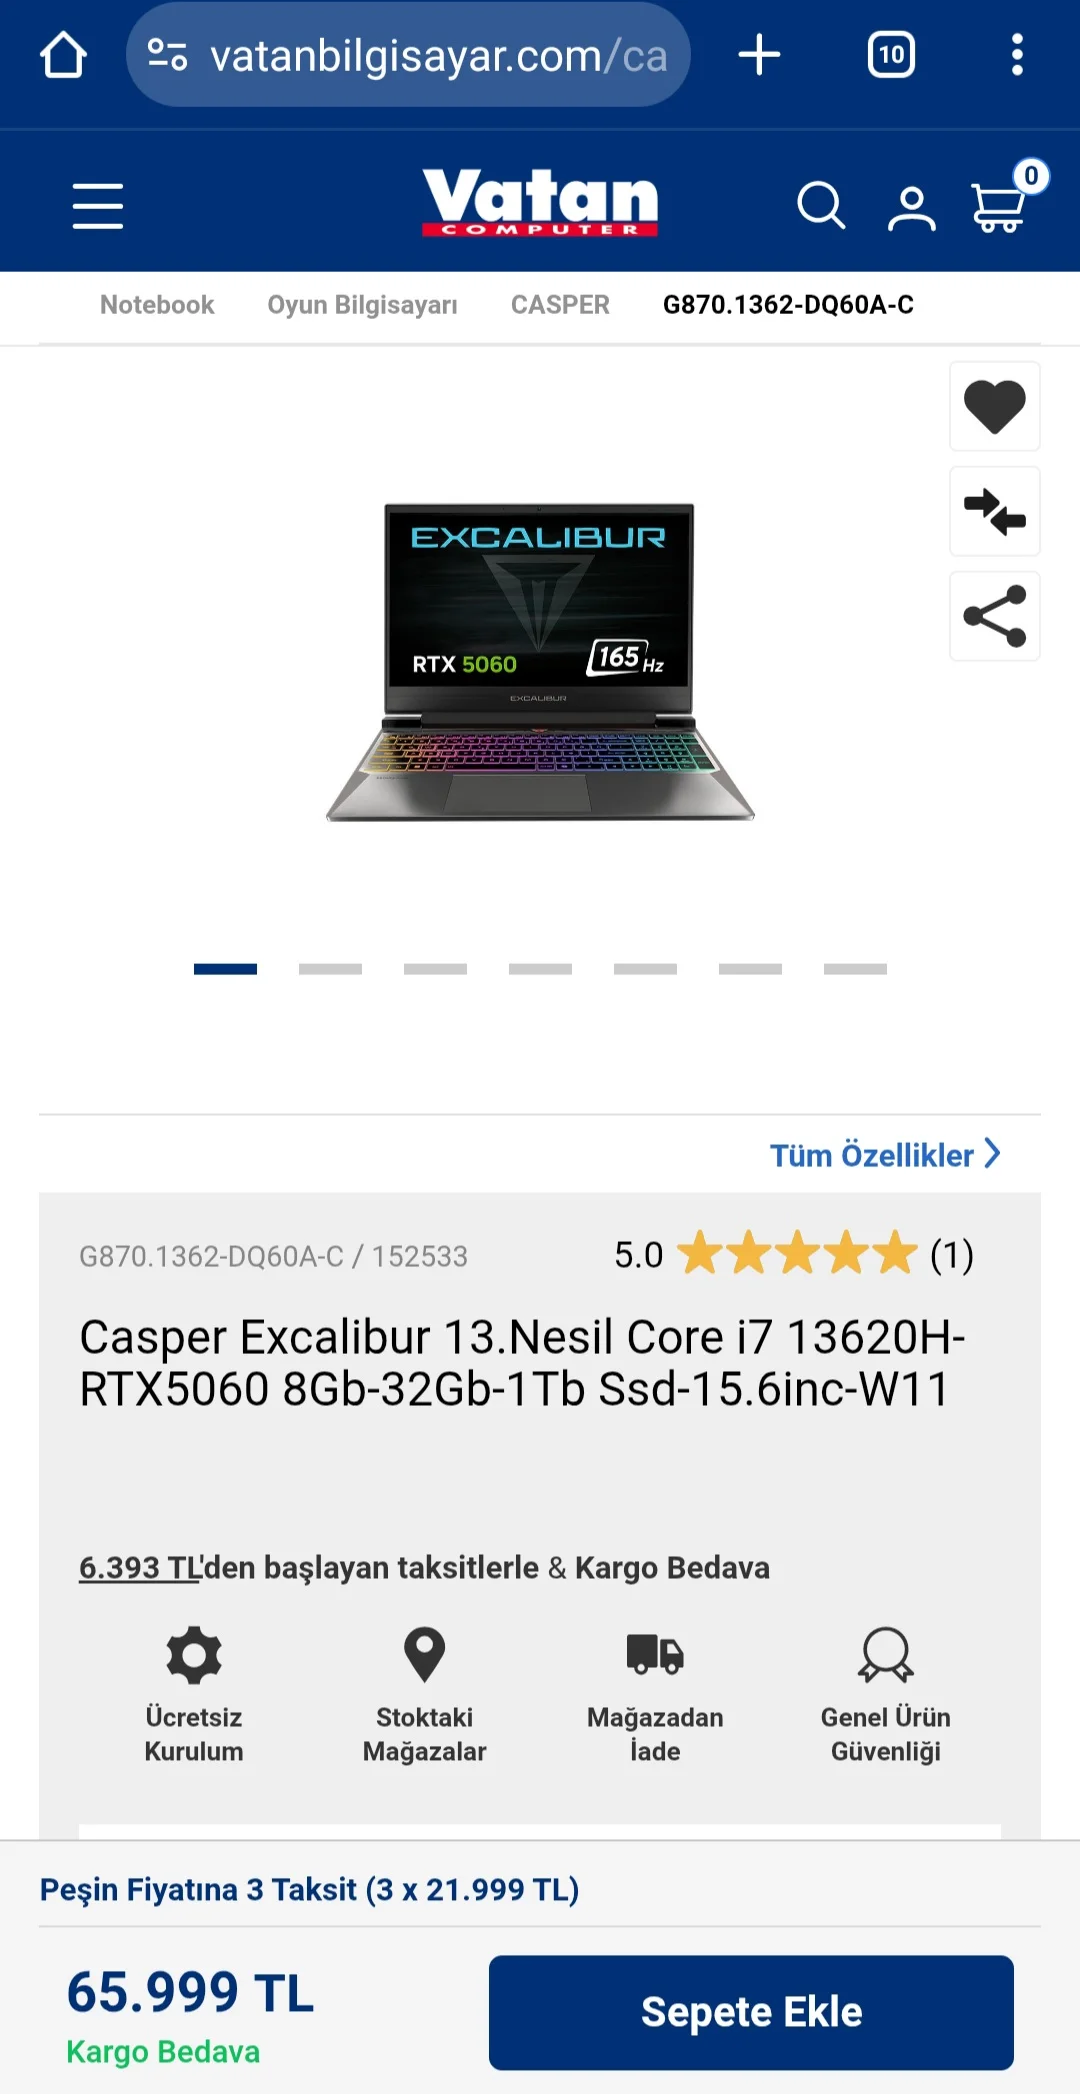Expand Tüm Özellikler link
This screenshot has height=2094, width=1080.
tap(885, 1155)
